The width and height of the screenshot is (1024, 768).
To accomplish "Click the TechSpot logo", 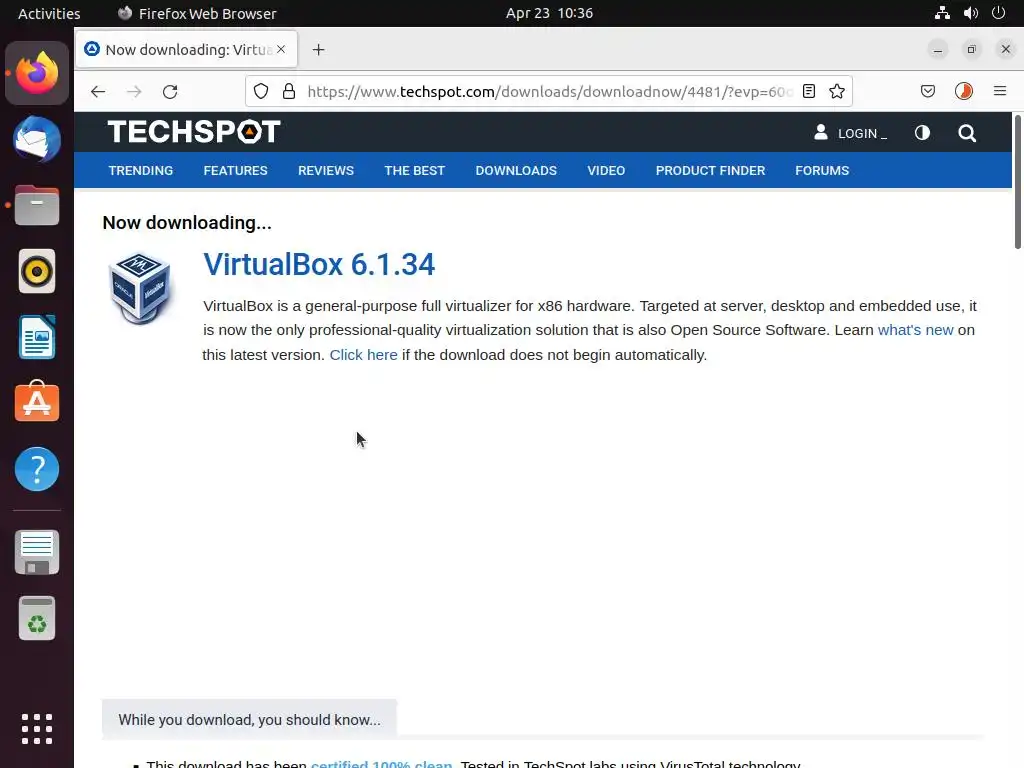I will pos(194,131).
